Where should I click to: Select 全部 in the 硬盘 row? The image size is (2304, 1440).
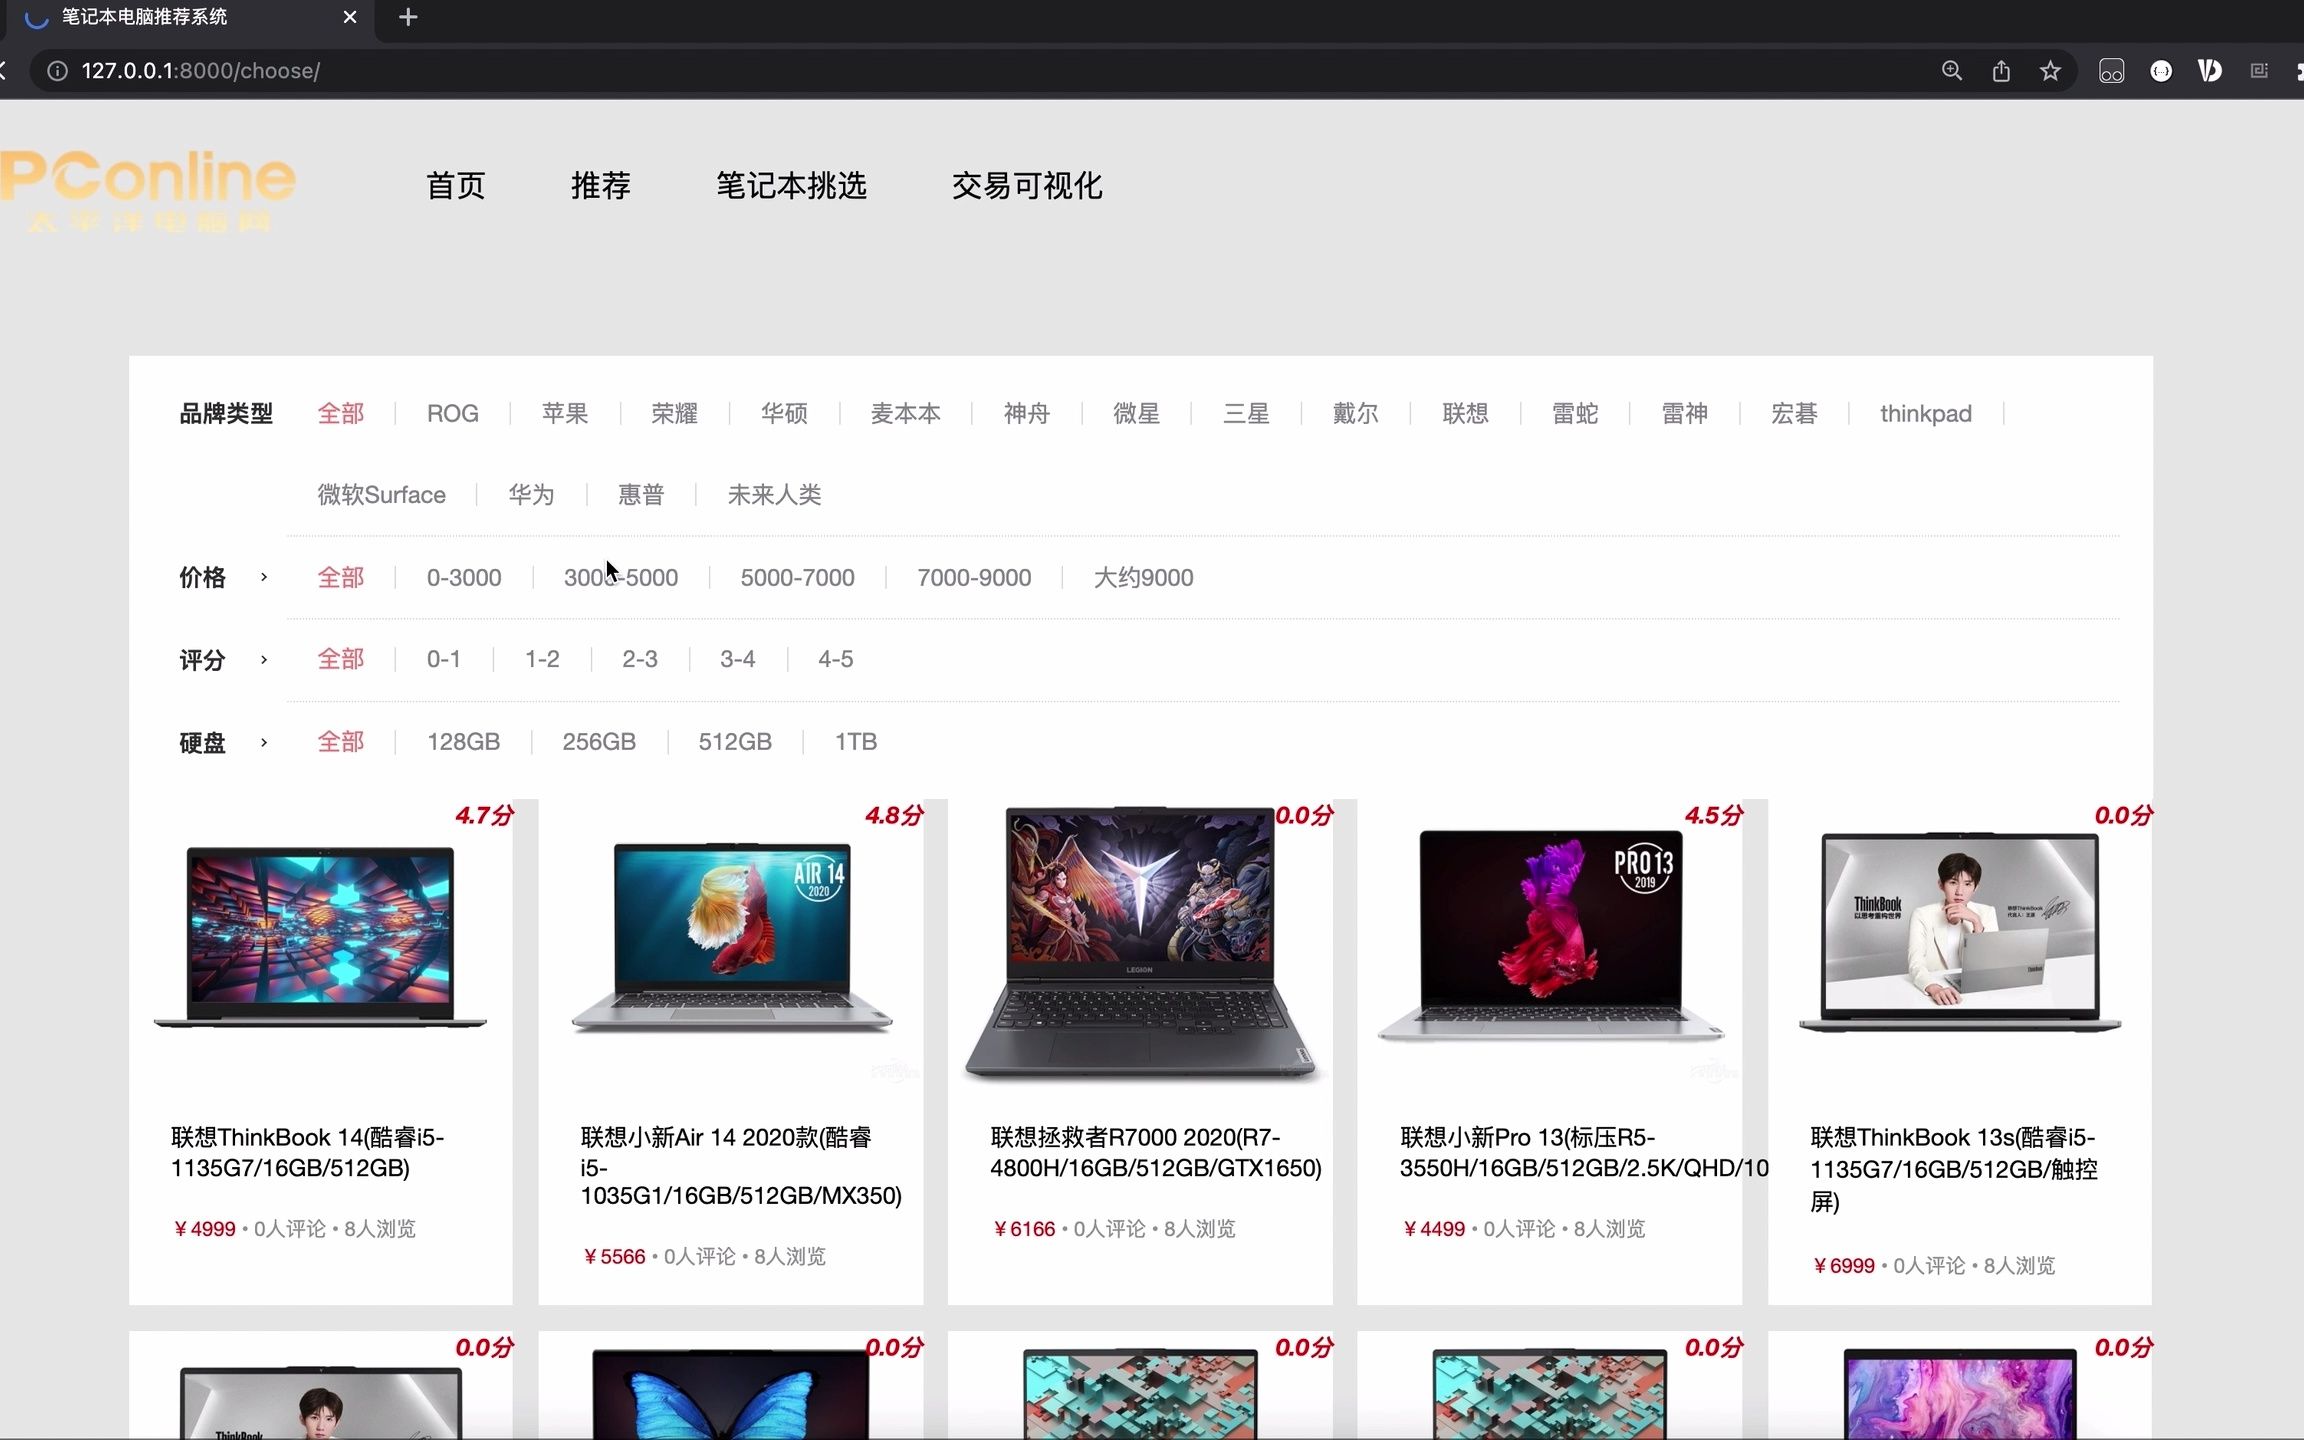tap(341, 742)
